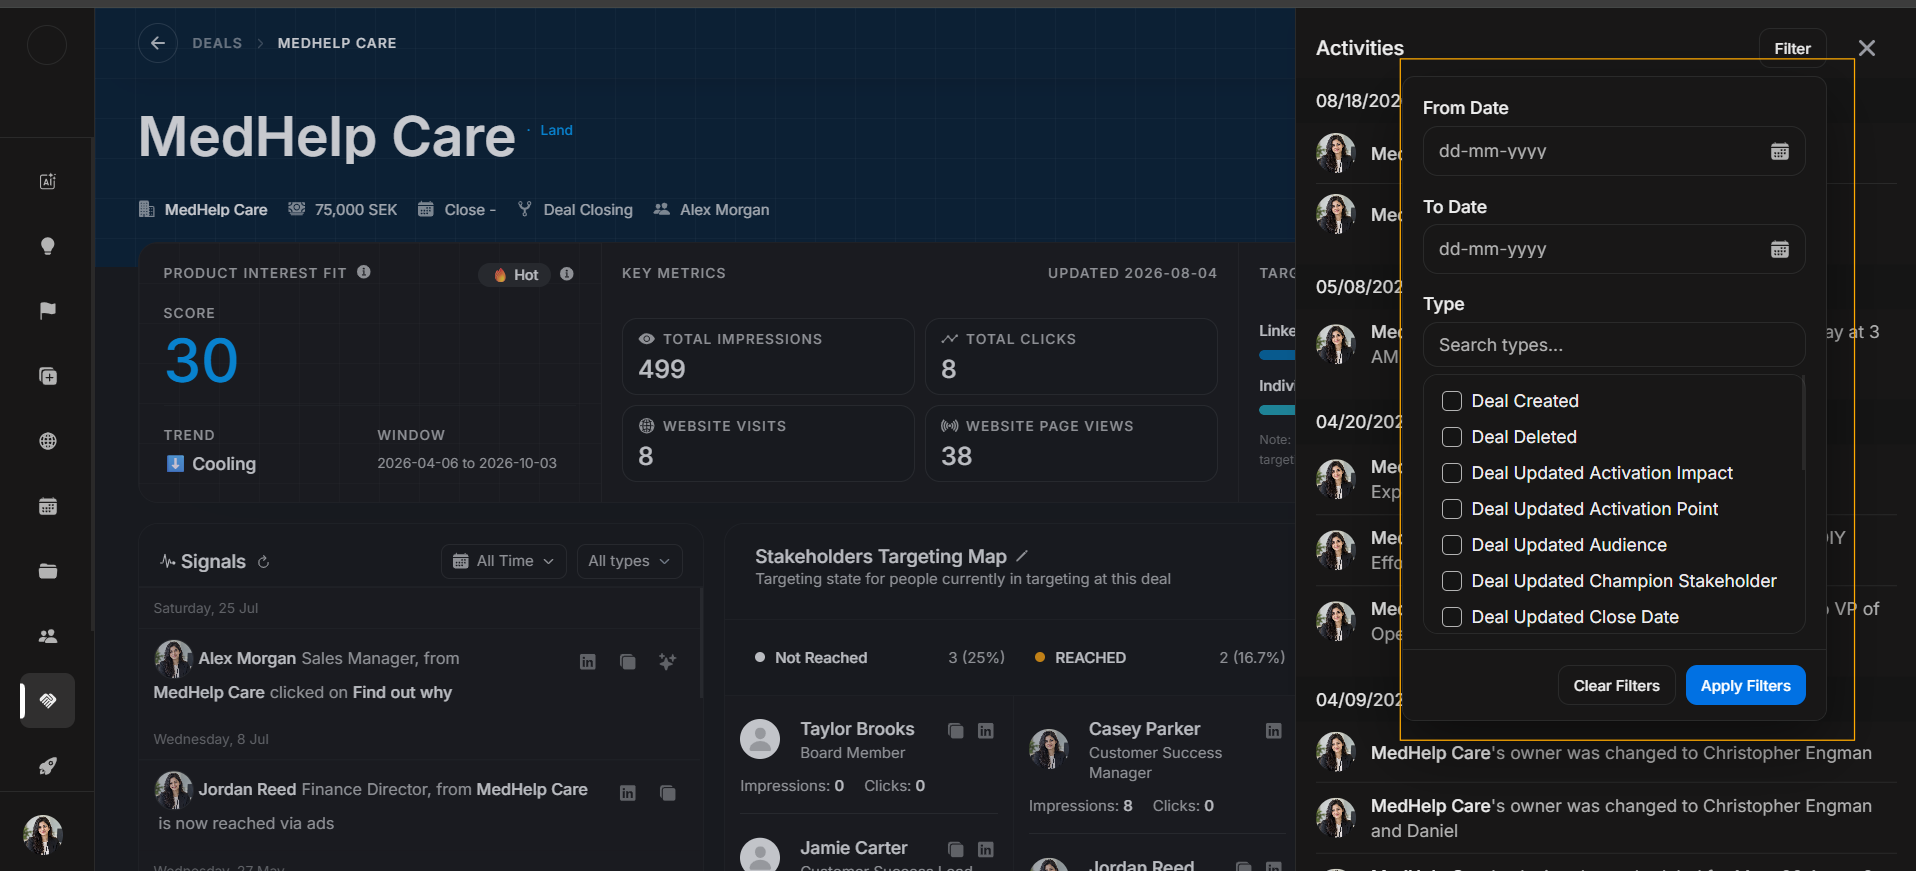Open the folder icon in the sidebar
Viewport: 1916px width, 871px height.
pos(47,571)
